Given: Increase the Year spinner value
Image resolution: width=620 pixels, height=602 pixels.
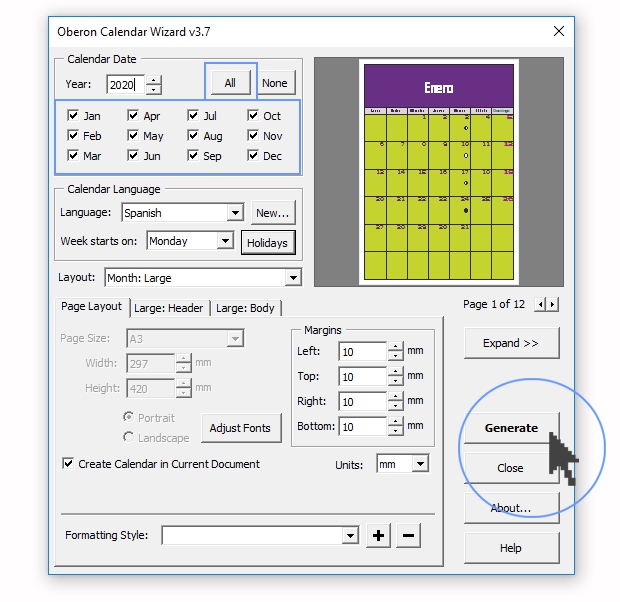Looking at the screenshot, I should pyautogui.click(x=154, y=80).
